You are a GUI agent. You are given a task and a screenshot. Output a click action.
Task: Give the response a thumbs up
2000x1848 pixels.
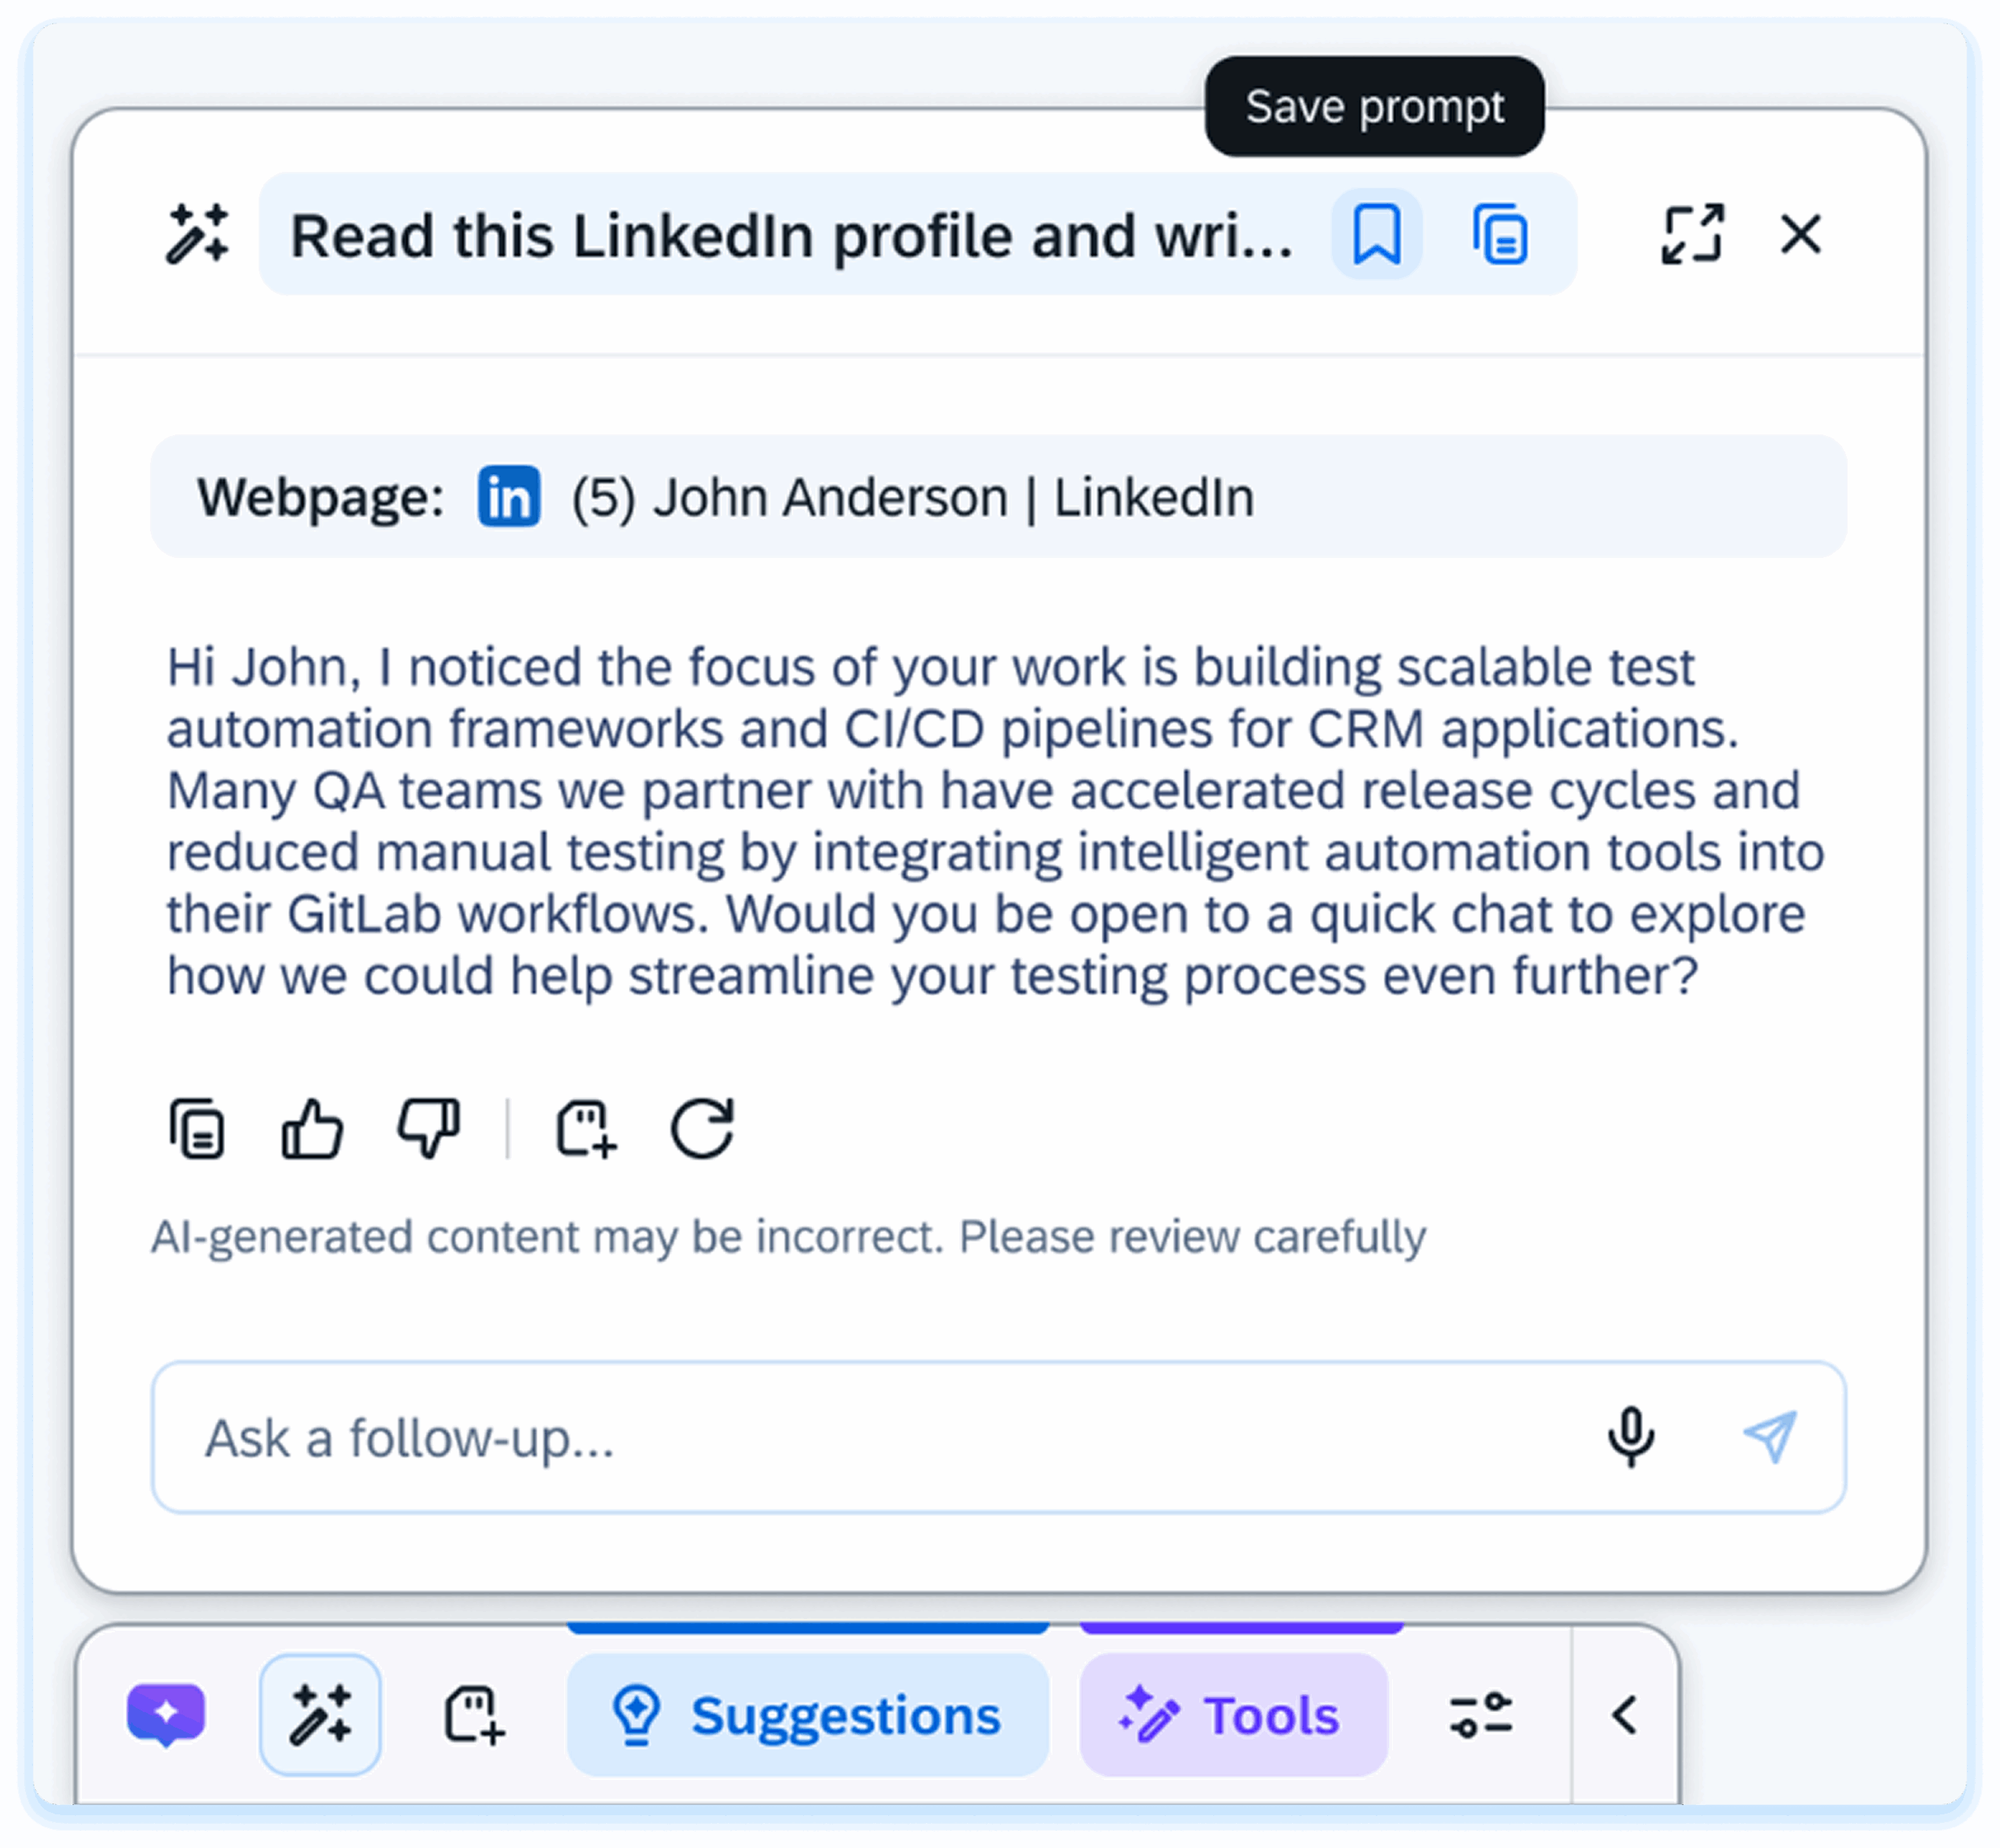point(312,1129)
